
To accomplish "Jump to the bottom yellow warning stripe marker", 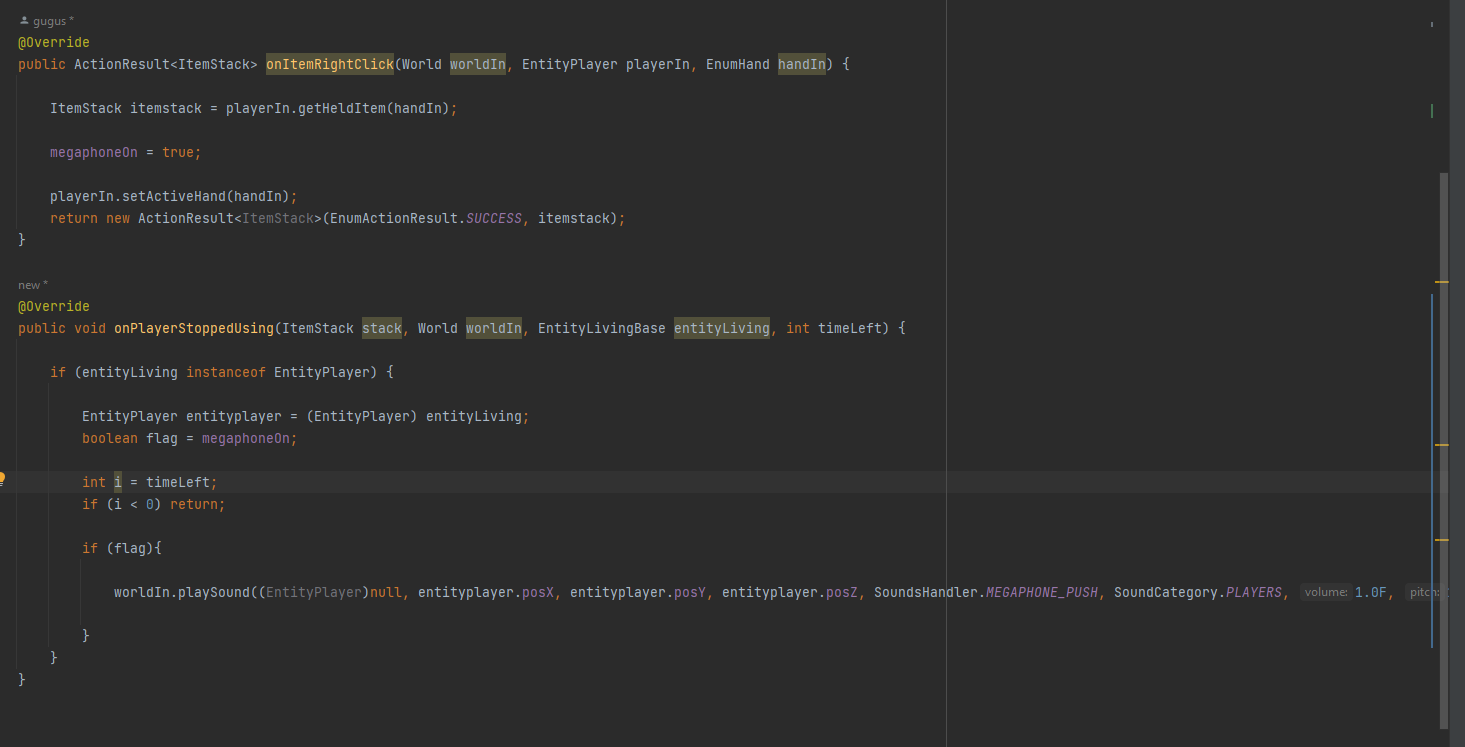I will (1442, 540).
